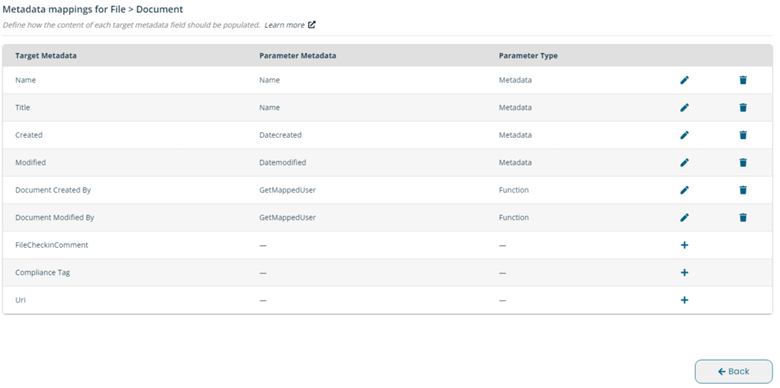780x388 pixels.
Task: Delete the Created mapping
Action: coord(743,135)
